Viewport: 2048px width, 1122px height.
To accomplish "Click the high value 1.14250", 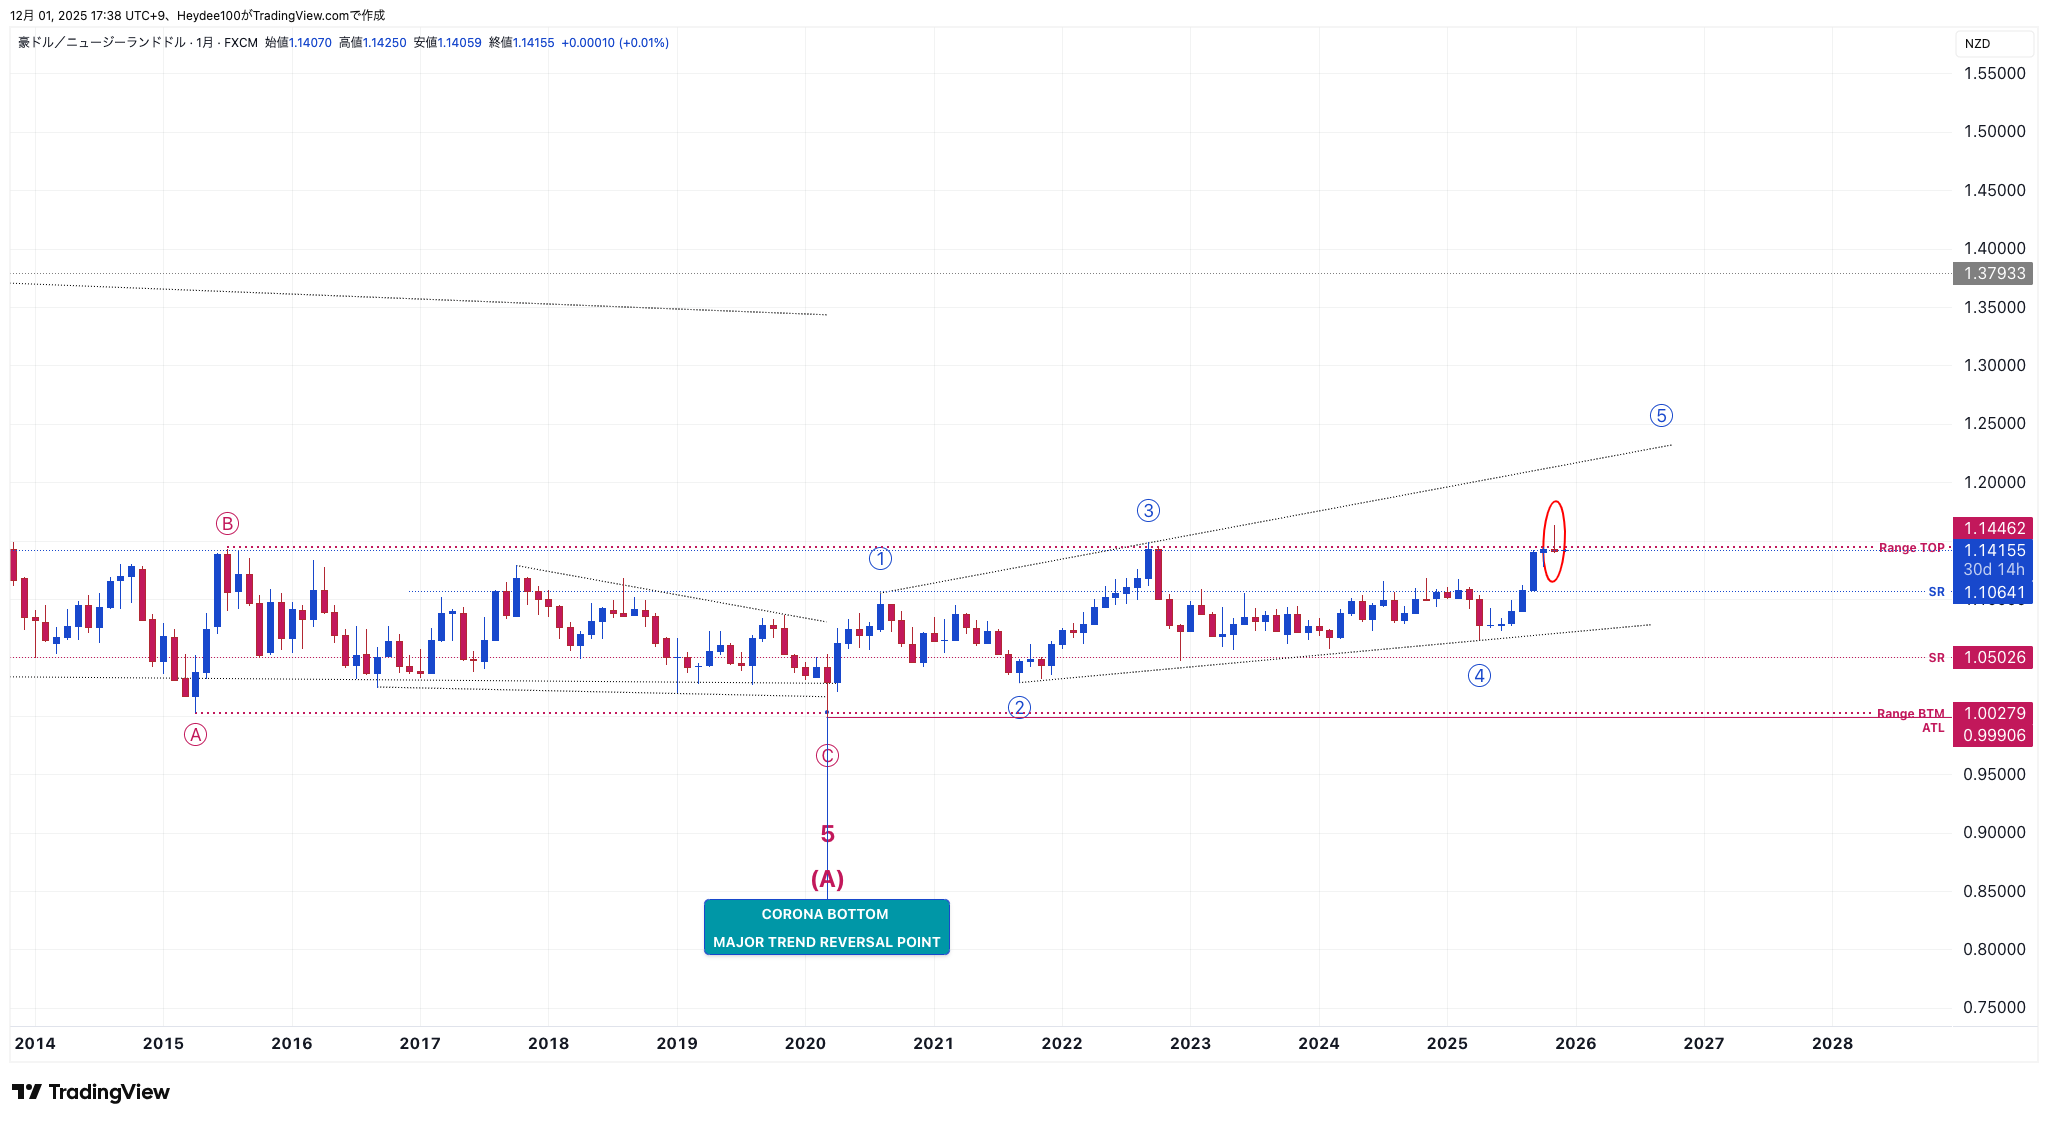I will (x=384, y=43).
